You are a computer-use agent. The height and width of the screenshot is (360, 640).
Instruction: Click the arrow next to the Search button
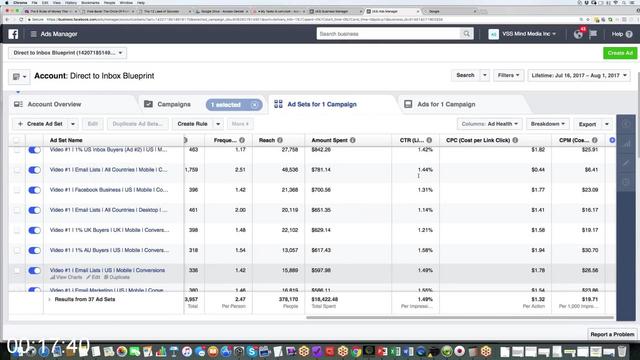(x=484, y=76)
